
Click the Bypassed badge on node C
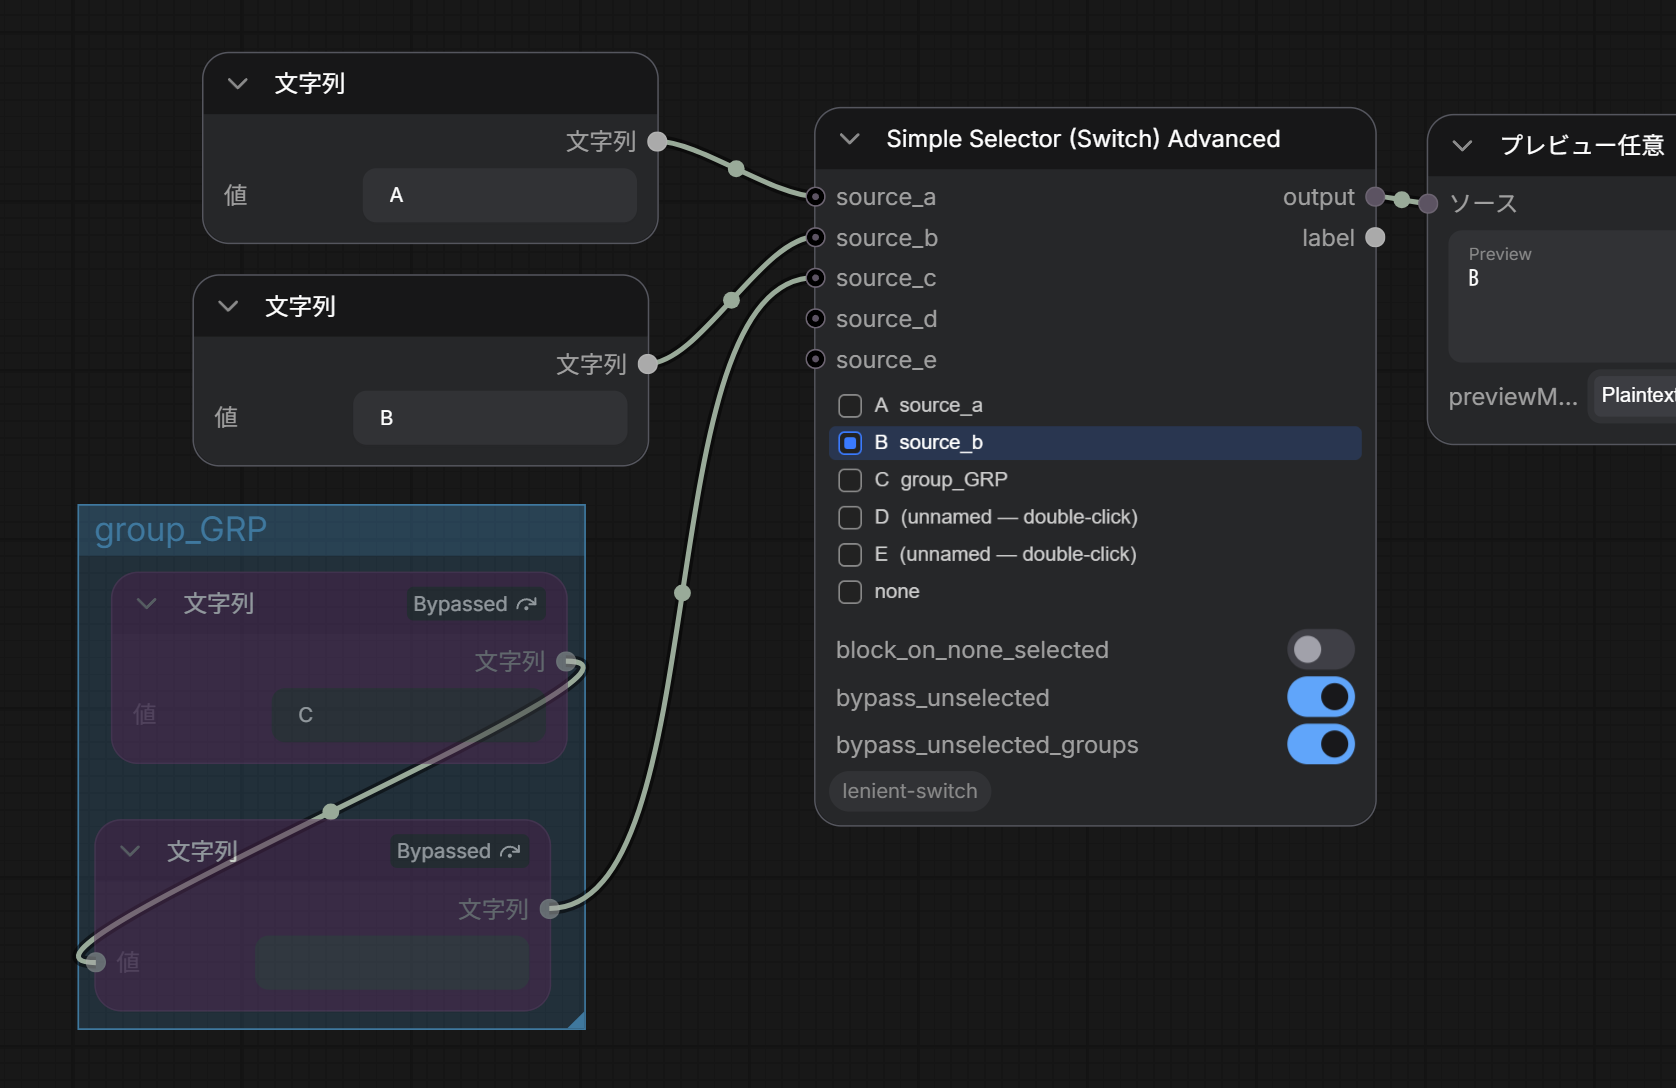[x=476, y=604]
